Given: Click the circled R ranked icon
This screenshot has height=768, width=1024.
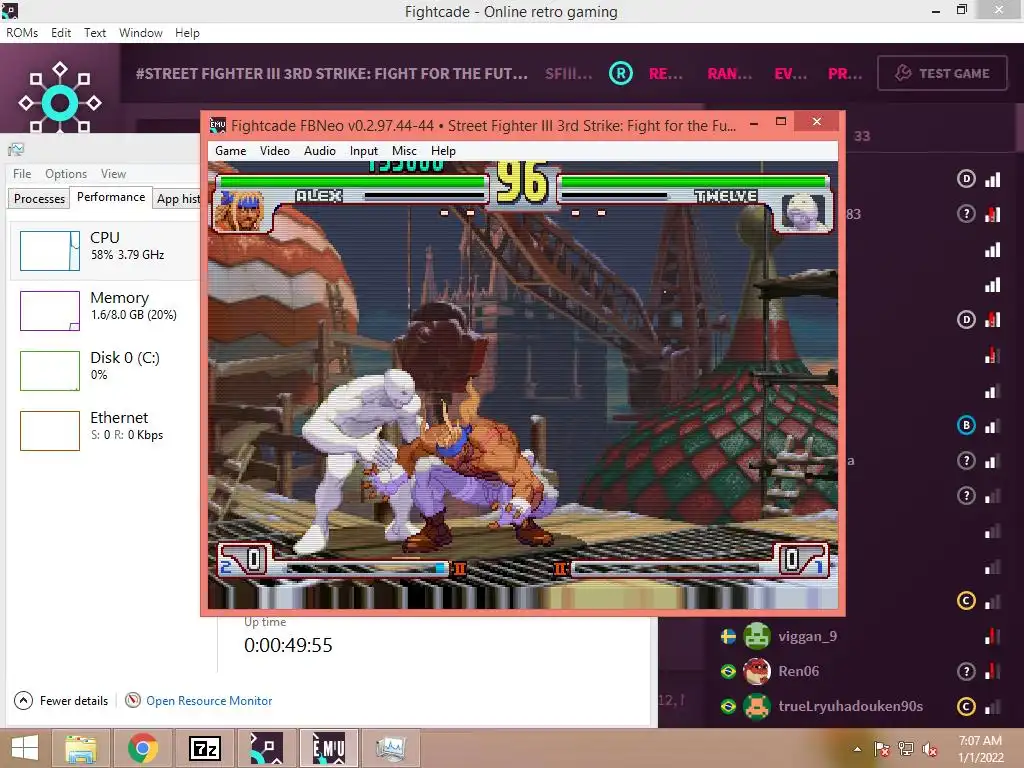Looking at the screenshot, I should [x=620, y=73].
